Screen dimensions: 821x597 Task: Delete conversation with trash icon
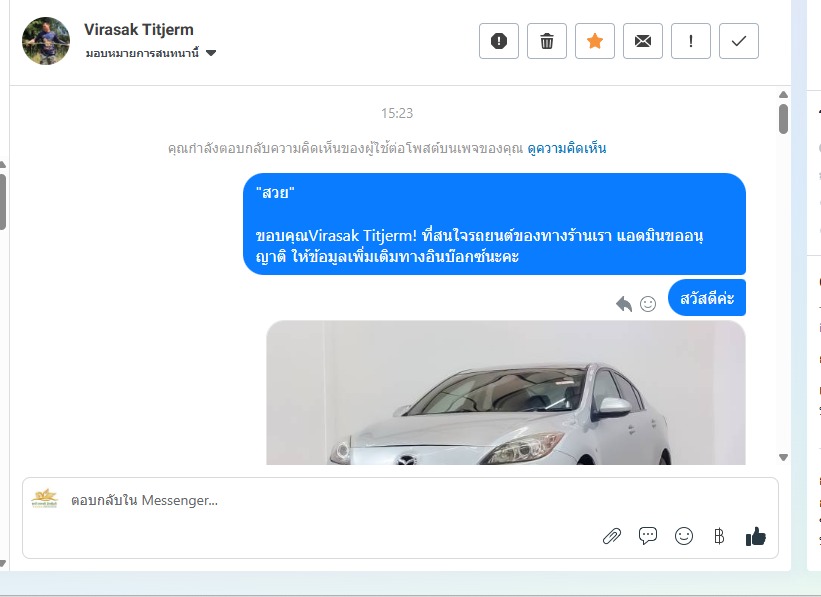(x=547, y=41)
